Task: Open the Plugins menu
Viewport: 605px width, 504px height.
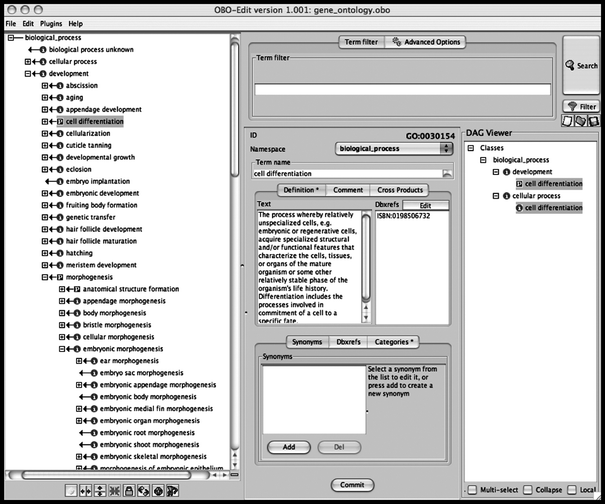Action: (51, 24)
